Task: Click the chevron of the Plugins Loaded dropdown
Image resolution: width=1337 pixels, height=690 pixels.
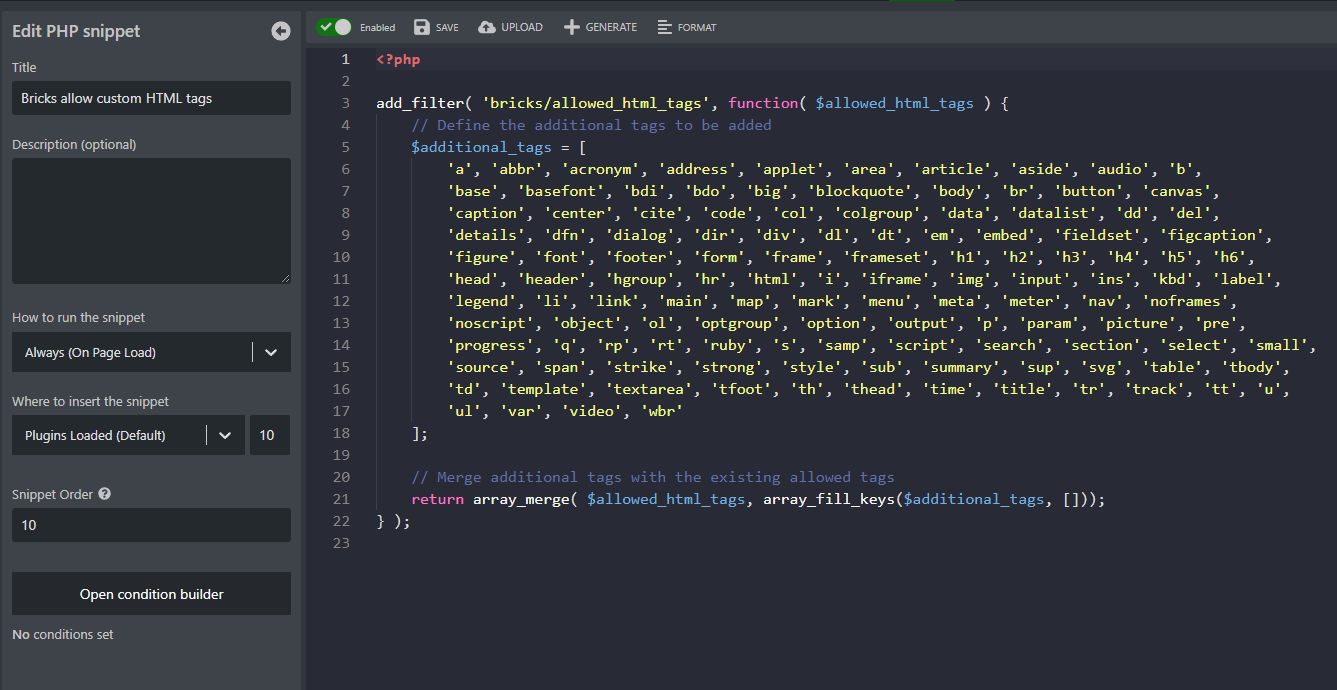Action: [x=225, y=435]
